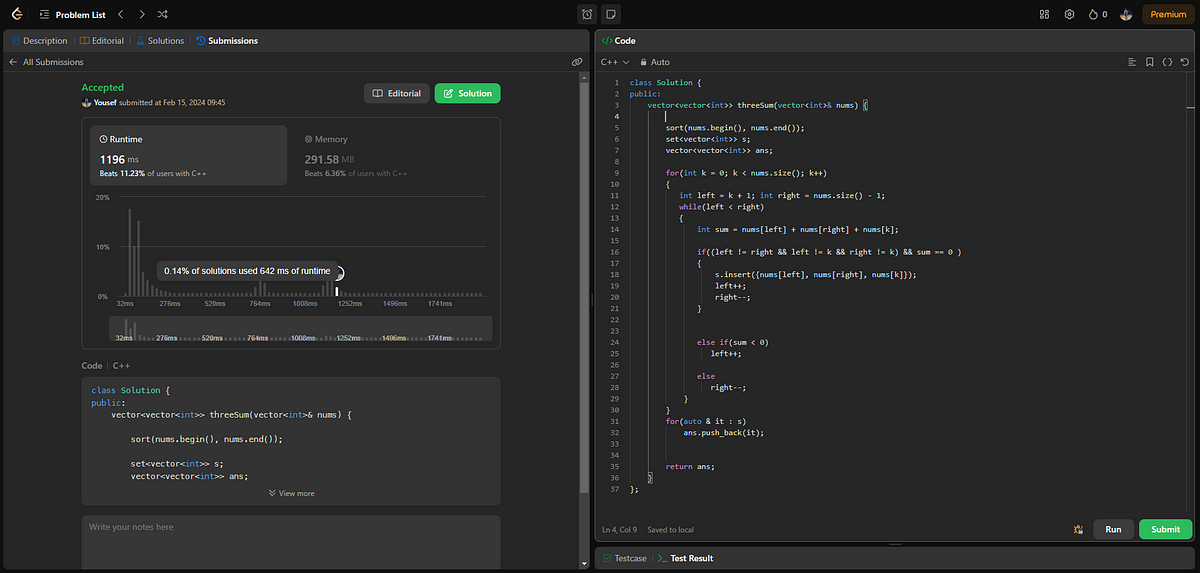Go back to All Submissions
This screenshot has height=573, width=1200.
pyautogui.click(x=46, y=62)
